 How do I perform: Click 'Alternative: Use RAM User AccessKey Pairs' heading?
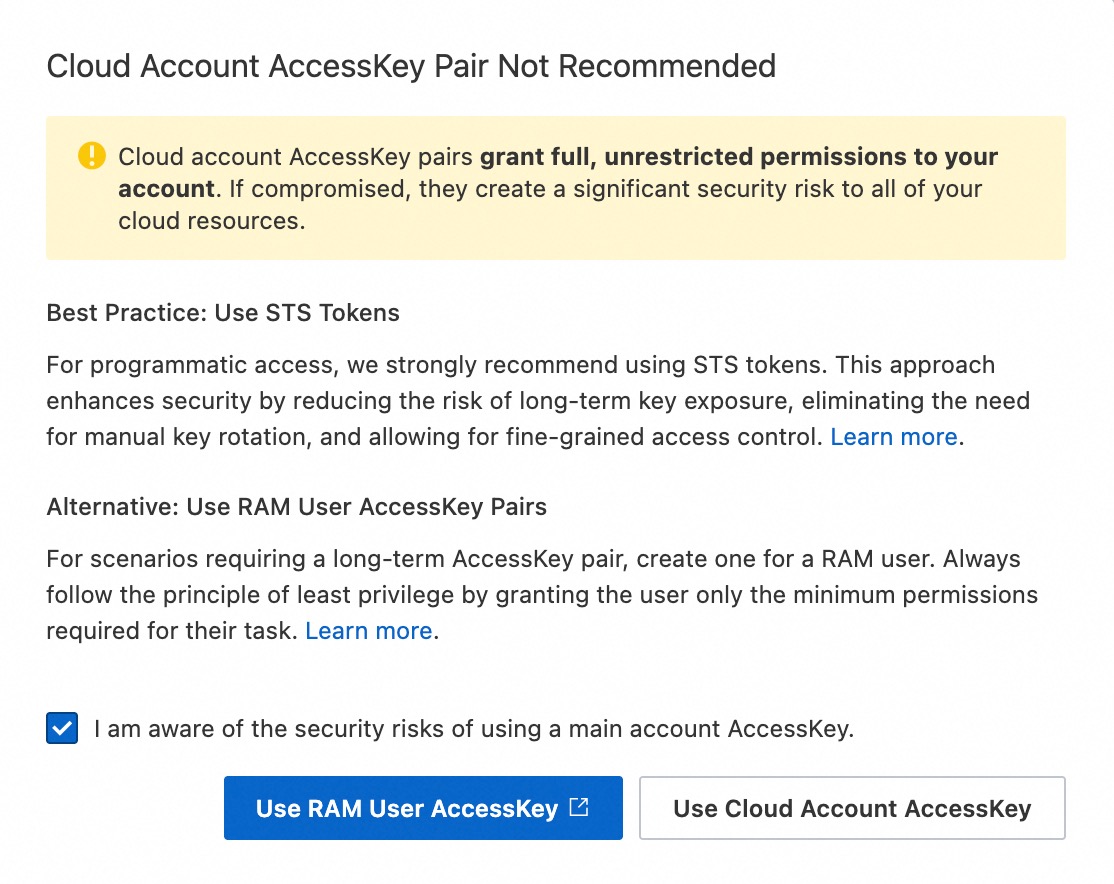tap(296, 507)
